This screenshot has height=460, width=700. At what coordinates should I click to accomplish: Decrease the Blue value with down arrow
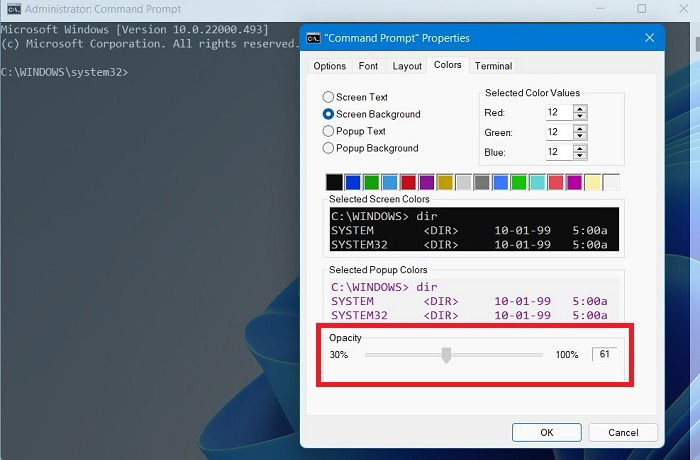point(580,155)
